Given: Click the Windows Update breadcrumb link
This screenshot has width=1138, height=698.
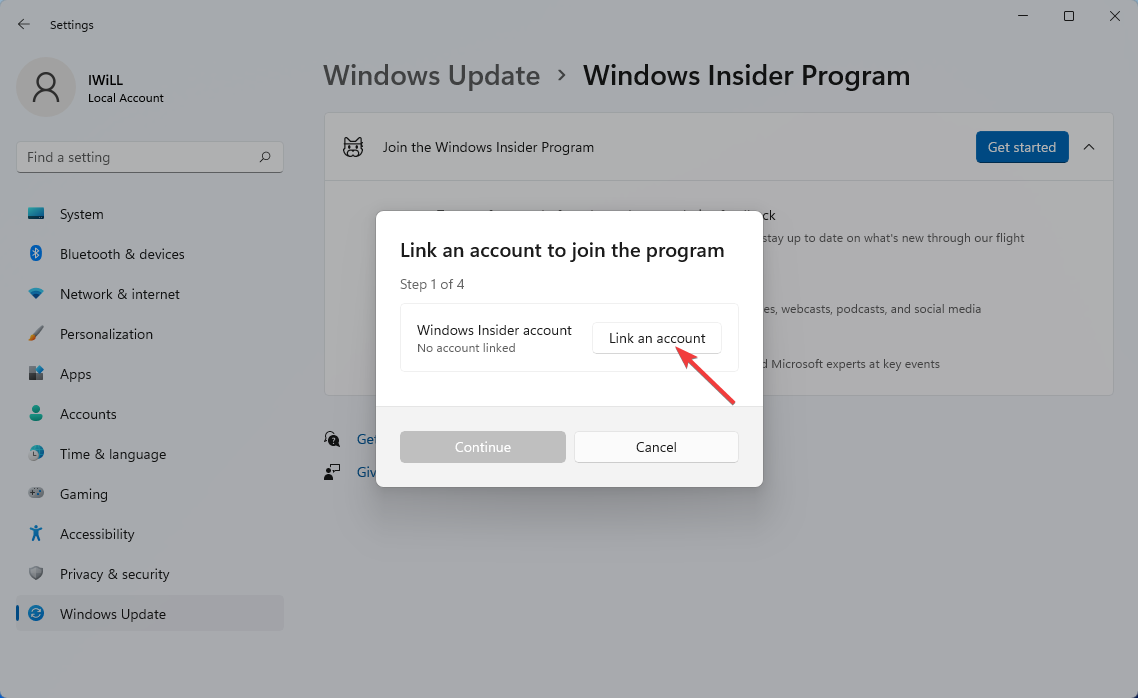Looking at the screenshot, I should 432,75.
